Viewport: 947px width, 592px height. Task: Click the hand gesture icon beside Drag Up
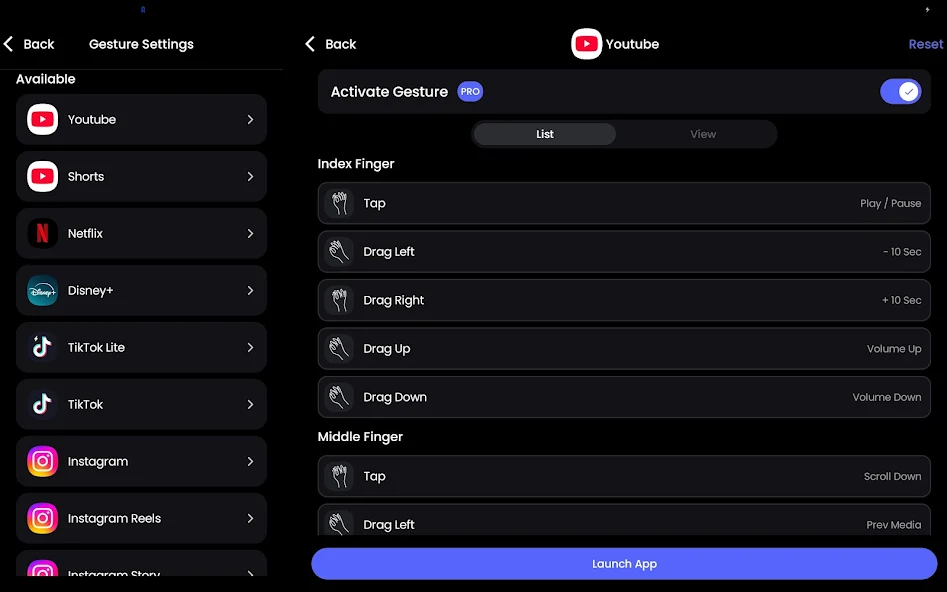coord(340,349)
